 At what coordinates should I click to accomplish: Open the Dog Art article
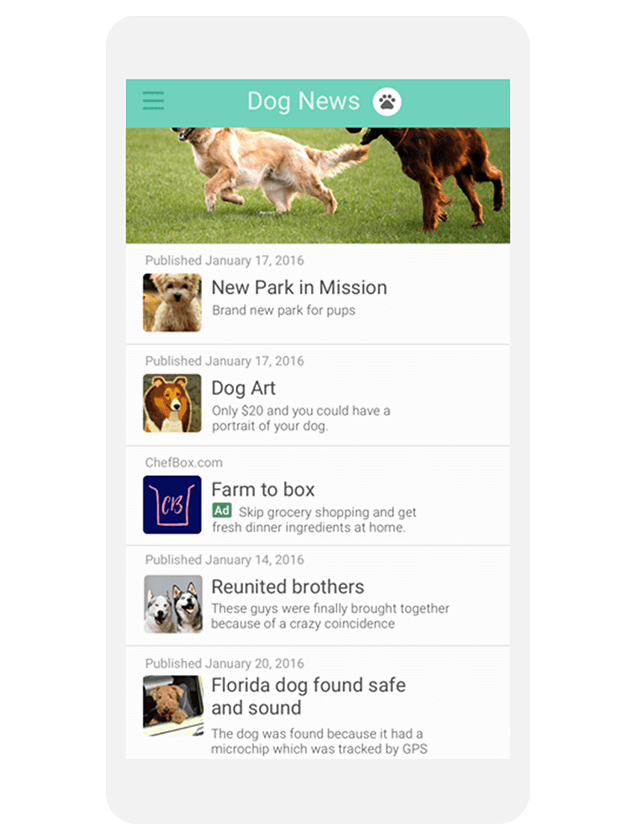tap(318, 395)
